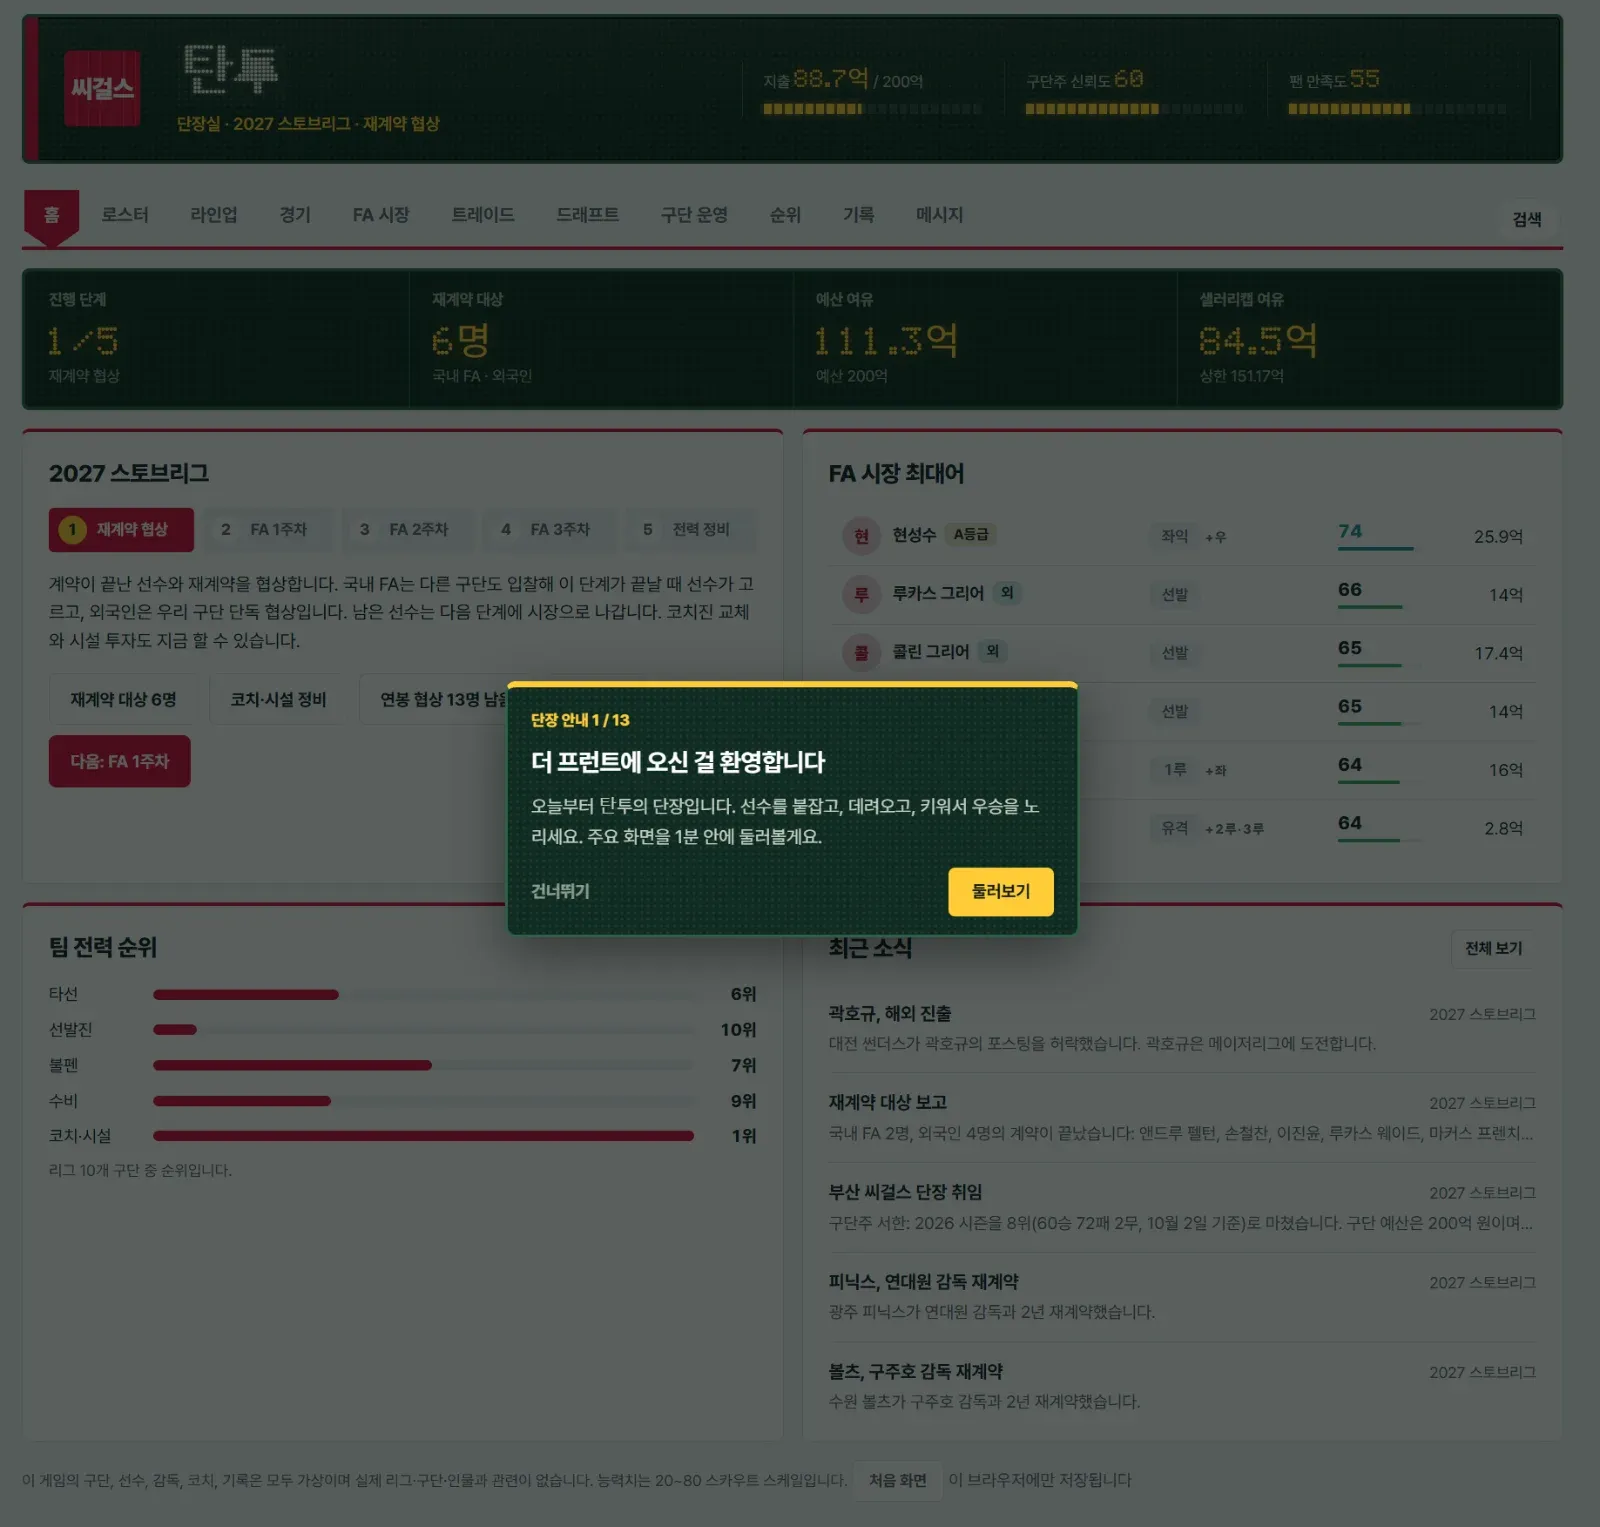Open the 메시지 tab
Screen dimensions: 1600x1527
(939, 215)
